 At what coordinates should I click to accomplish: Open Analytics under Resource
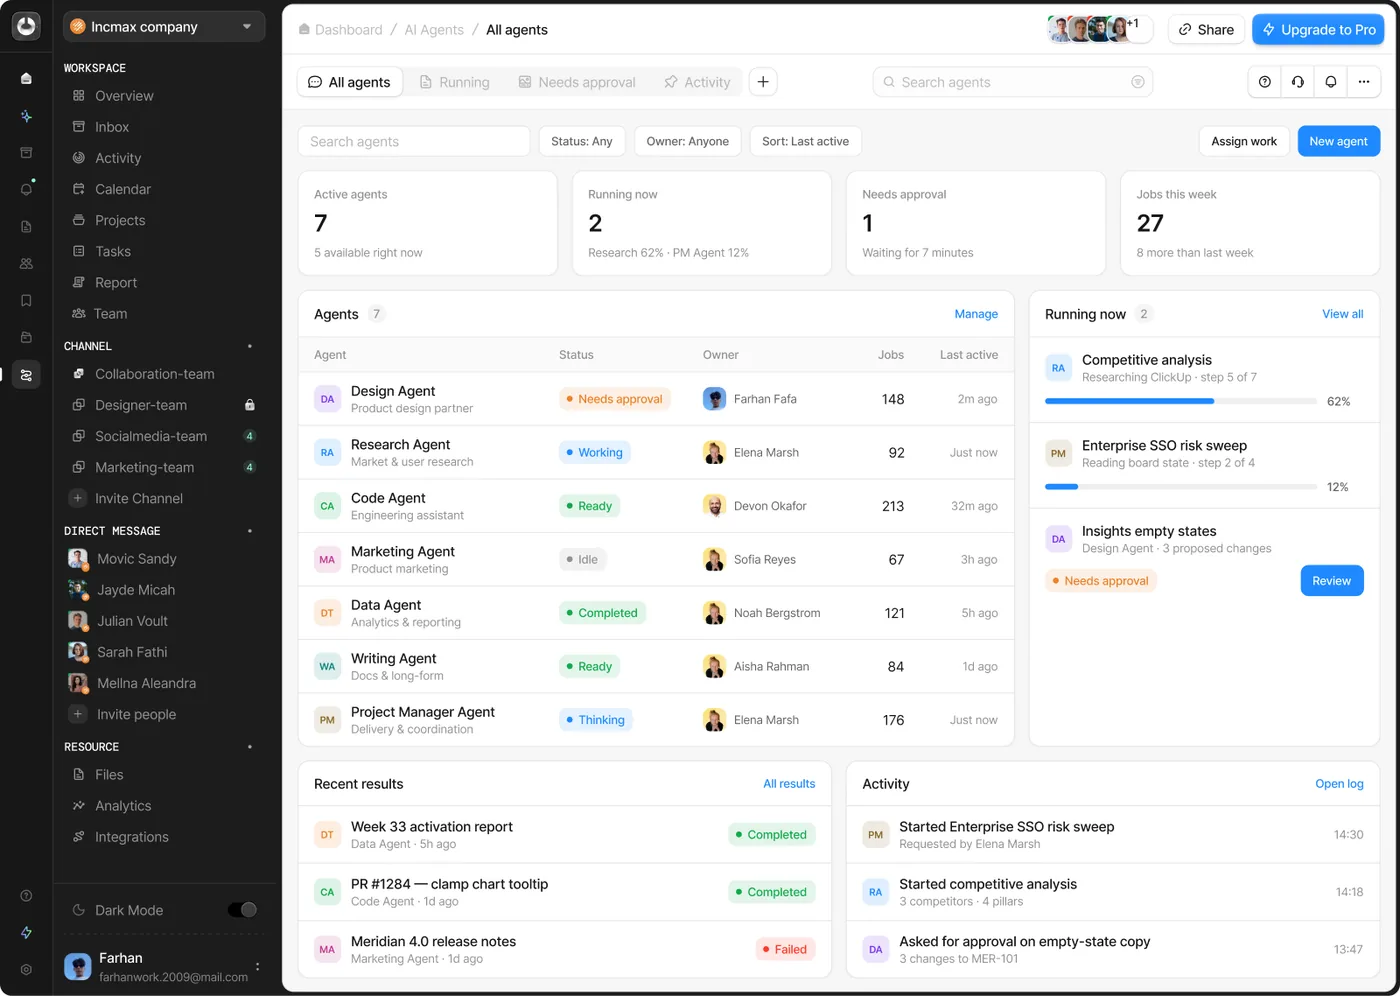[123, 806]
